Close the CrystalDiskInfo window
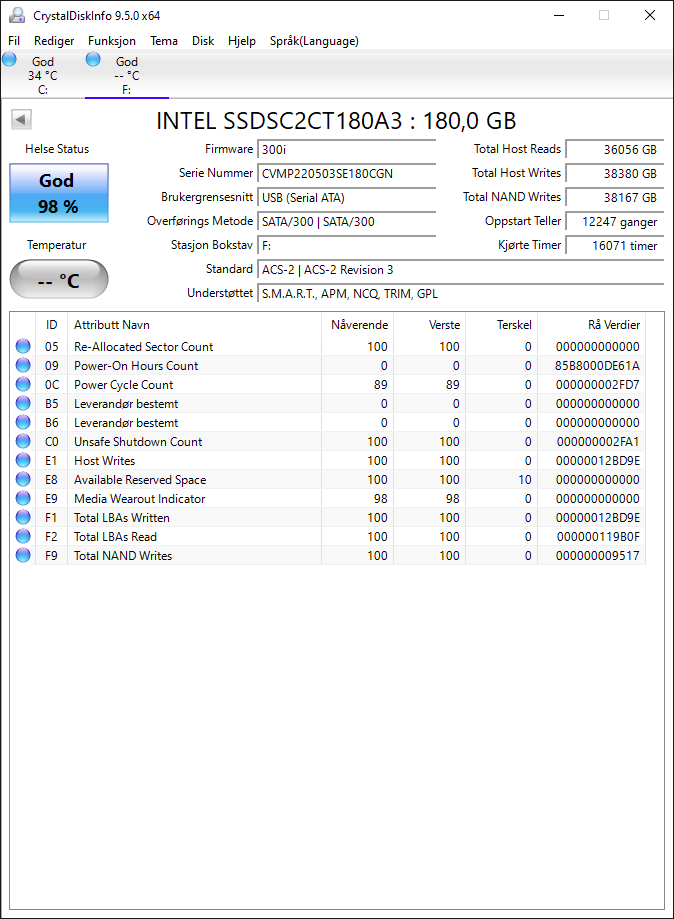Screen dimensions: 674x919 [650, 15]
